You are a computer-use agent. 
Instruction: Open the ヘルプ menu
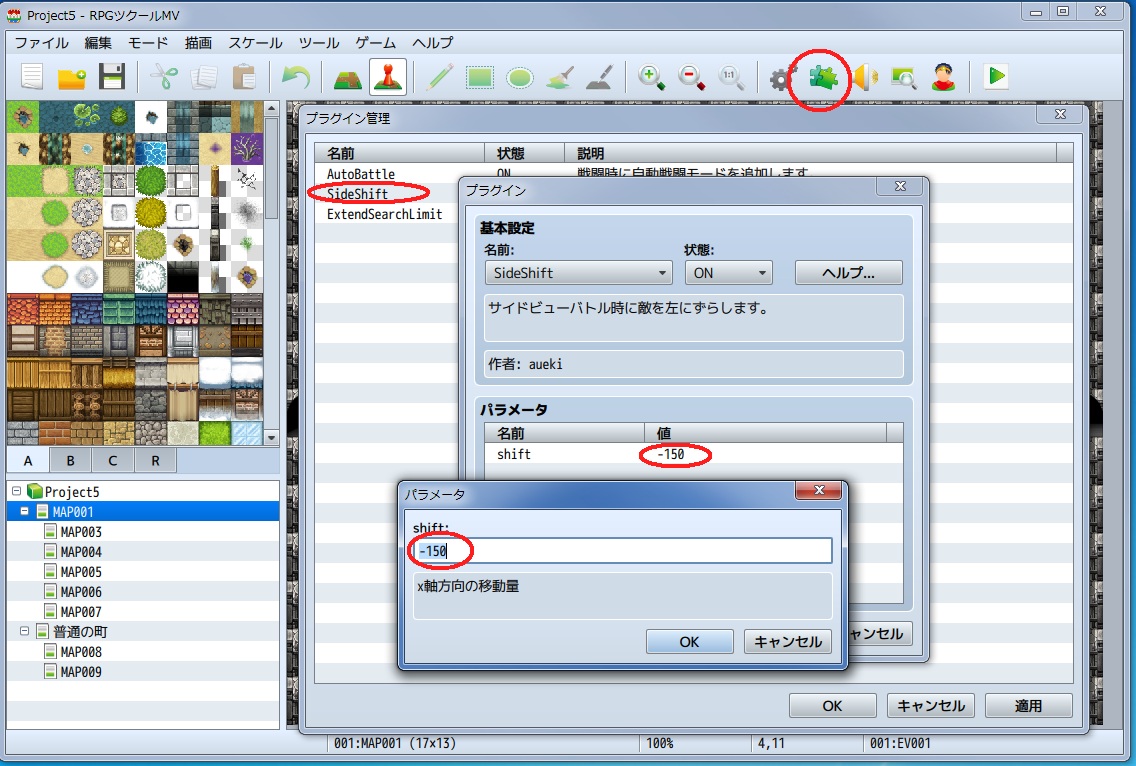(x=433, y=43)
